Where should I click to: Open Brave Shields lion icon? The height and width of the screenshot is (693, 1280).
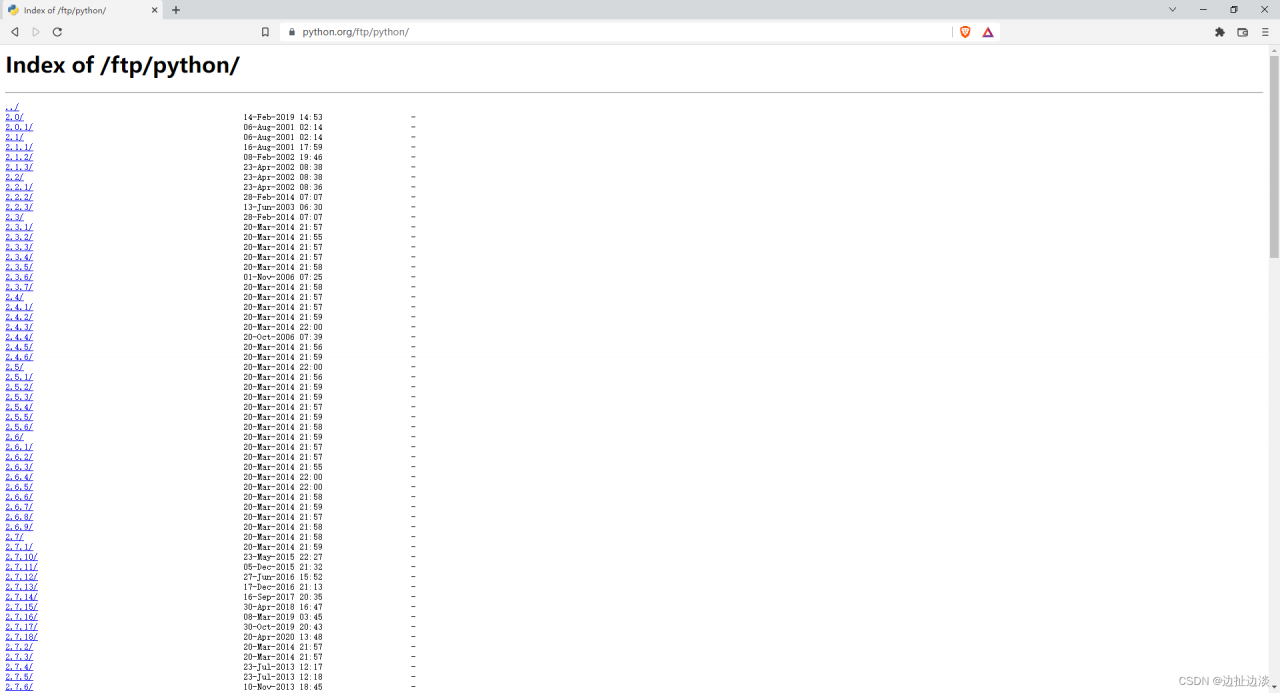coord(965,32)
